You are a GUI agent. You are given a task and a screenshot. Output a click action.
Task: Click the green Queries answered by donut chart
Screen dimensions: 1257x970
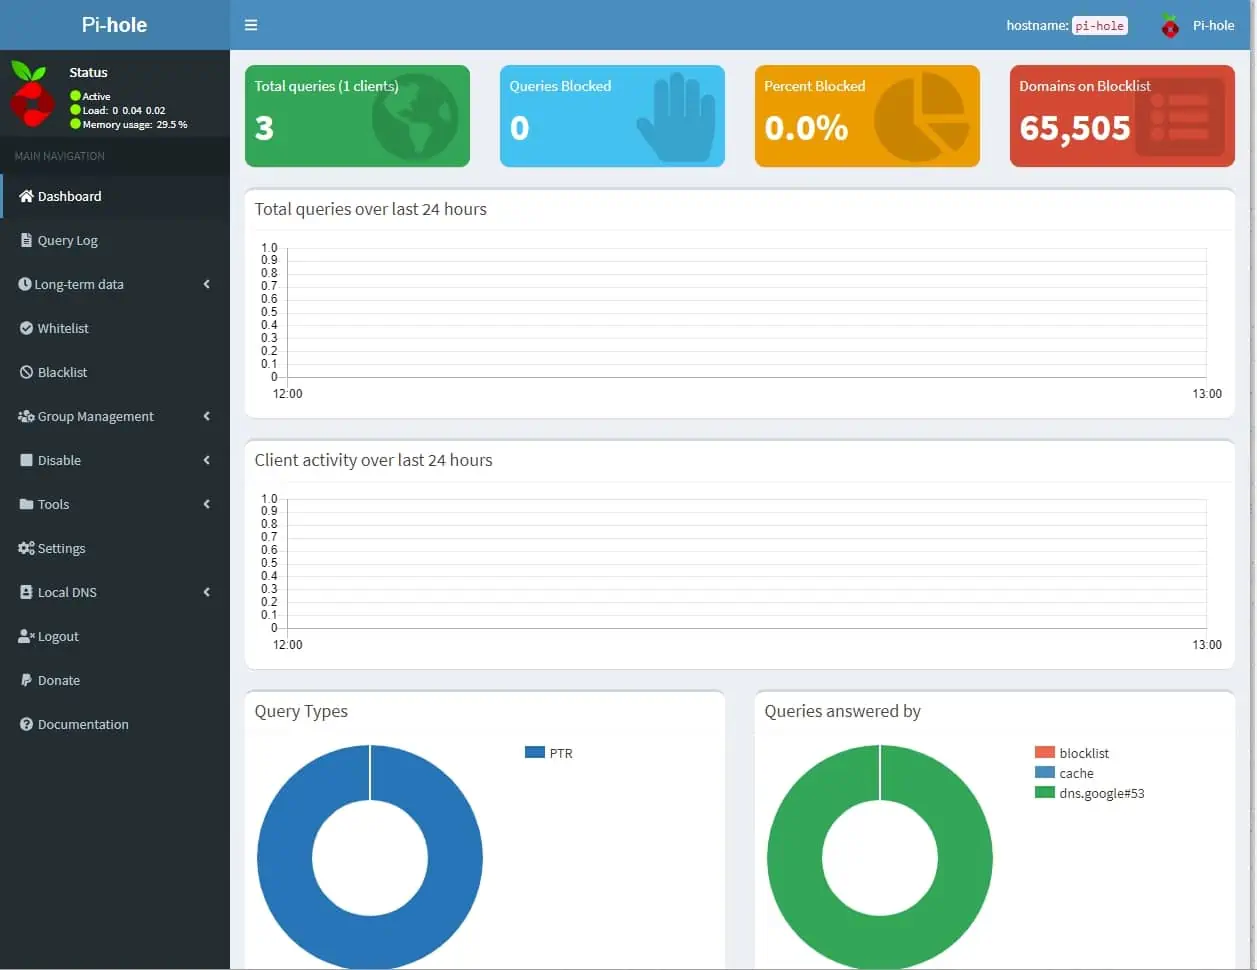point(795,858)
